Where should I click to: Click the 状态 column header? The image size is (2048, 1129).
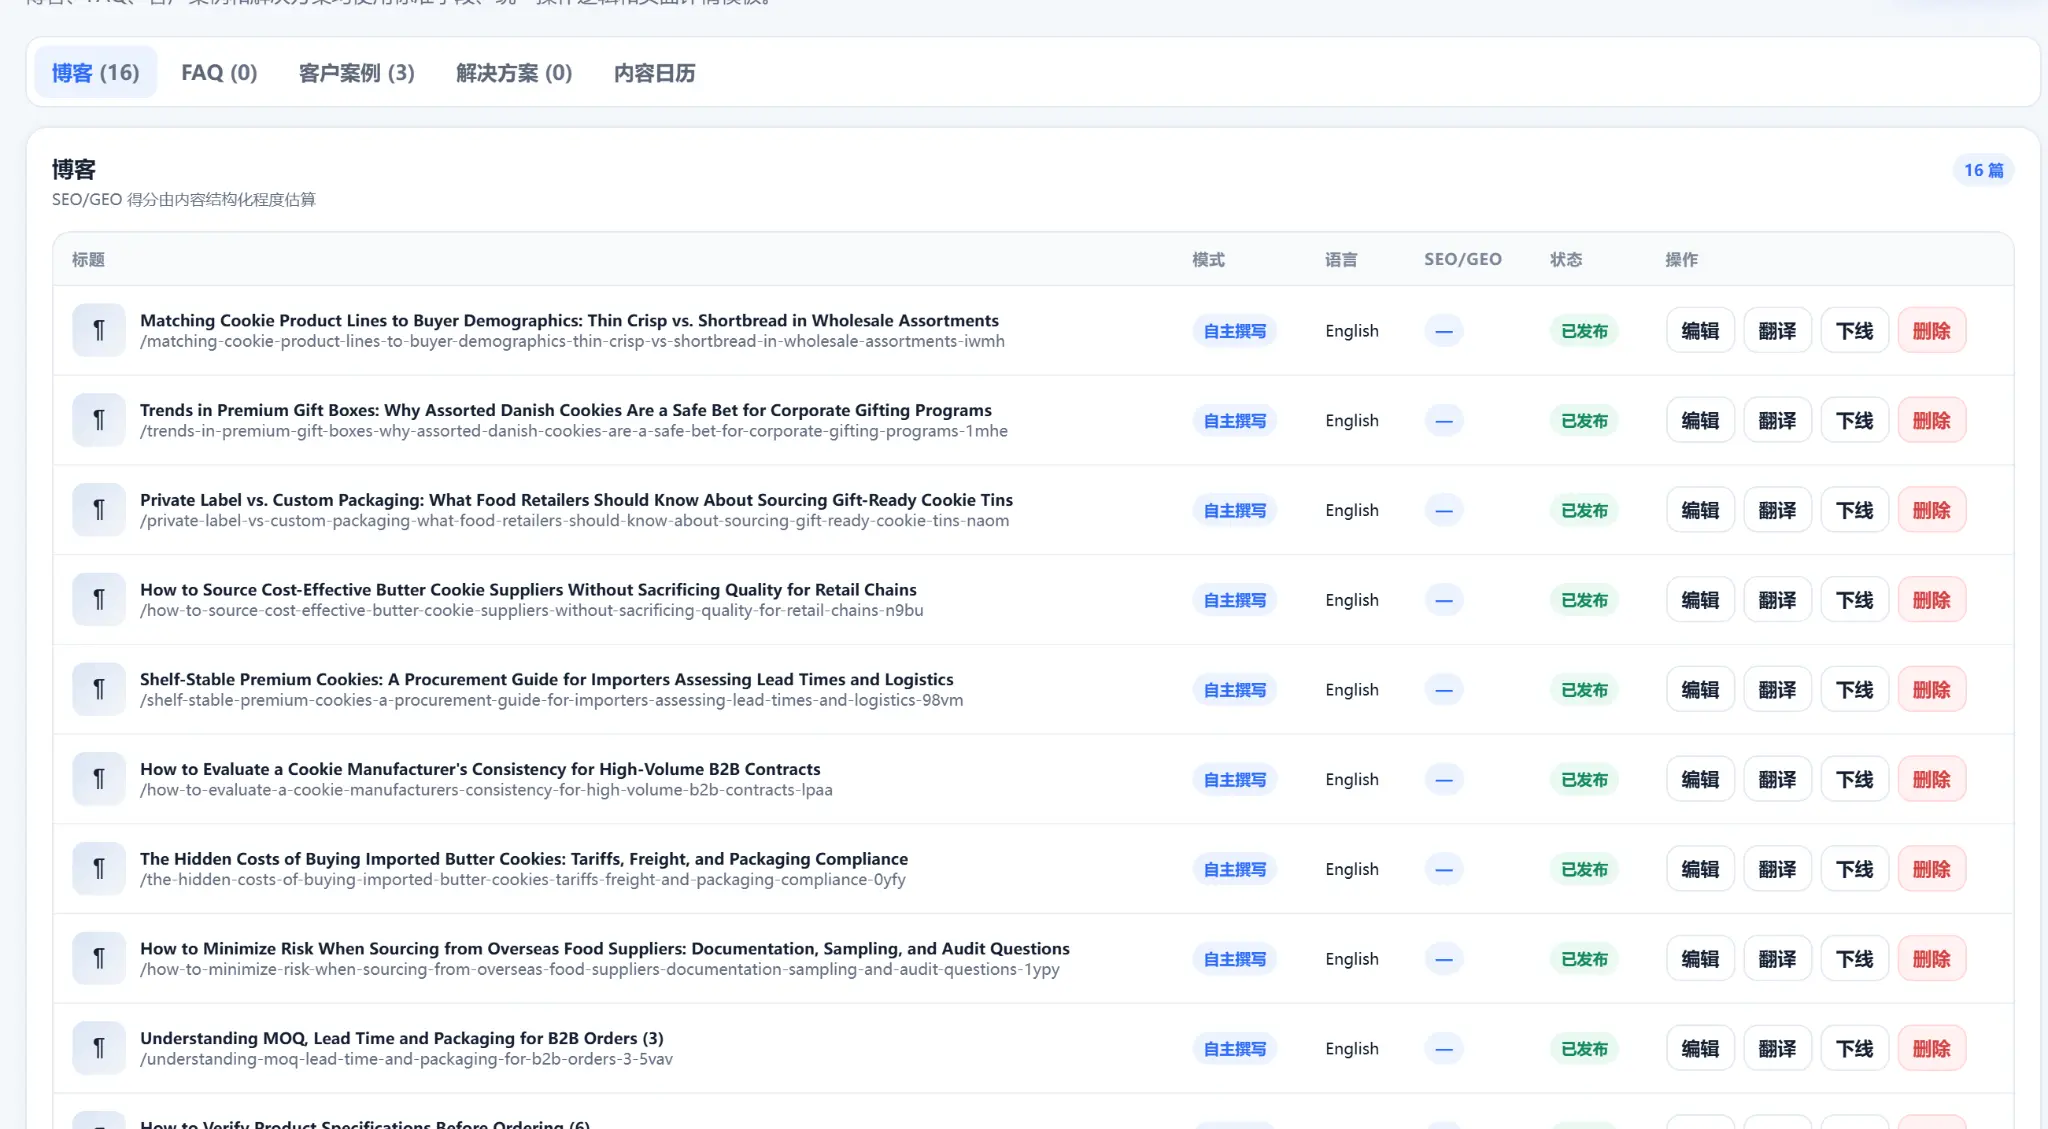pyautogui.click(x=1566, y=259)
